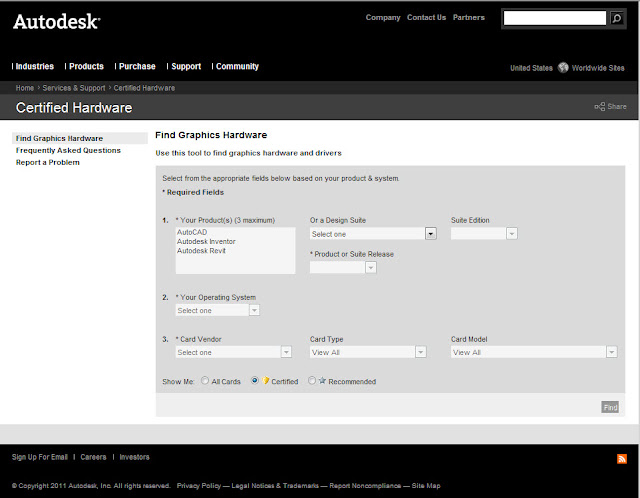
Task: Open the Industries menu
Action: [34, 66]
